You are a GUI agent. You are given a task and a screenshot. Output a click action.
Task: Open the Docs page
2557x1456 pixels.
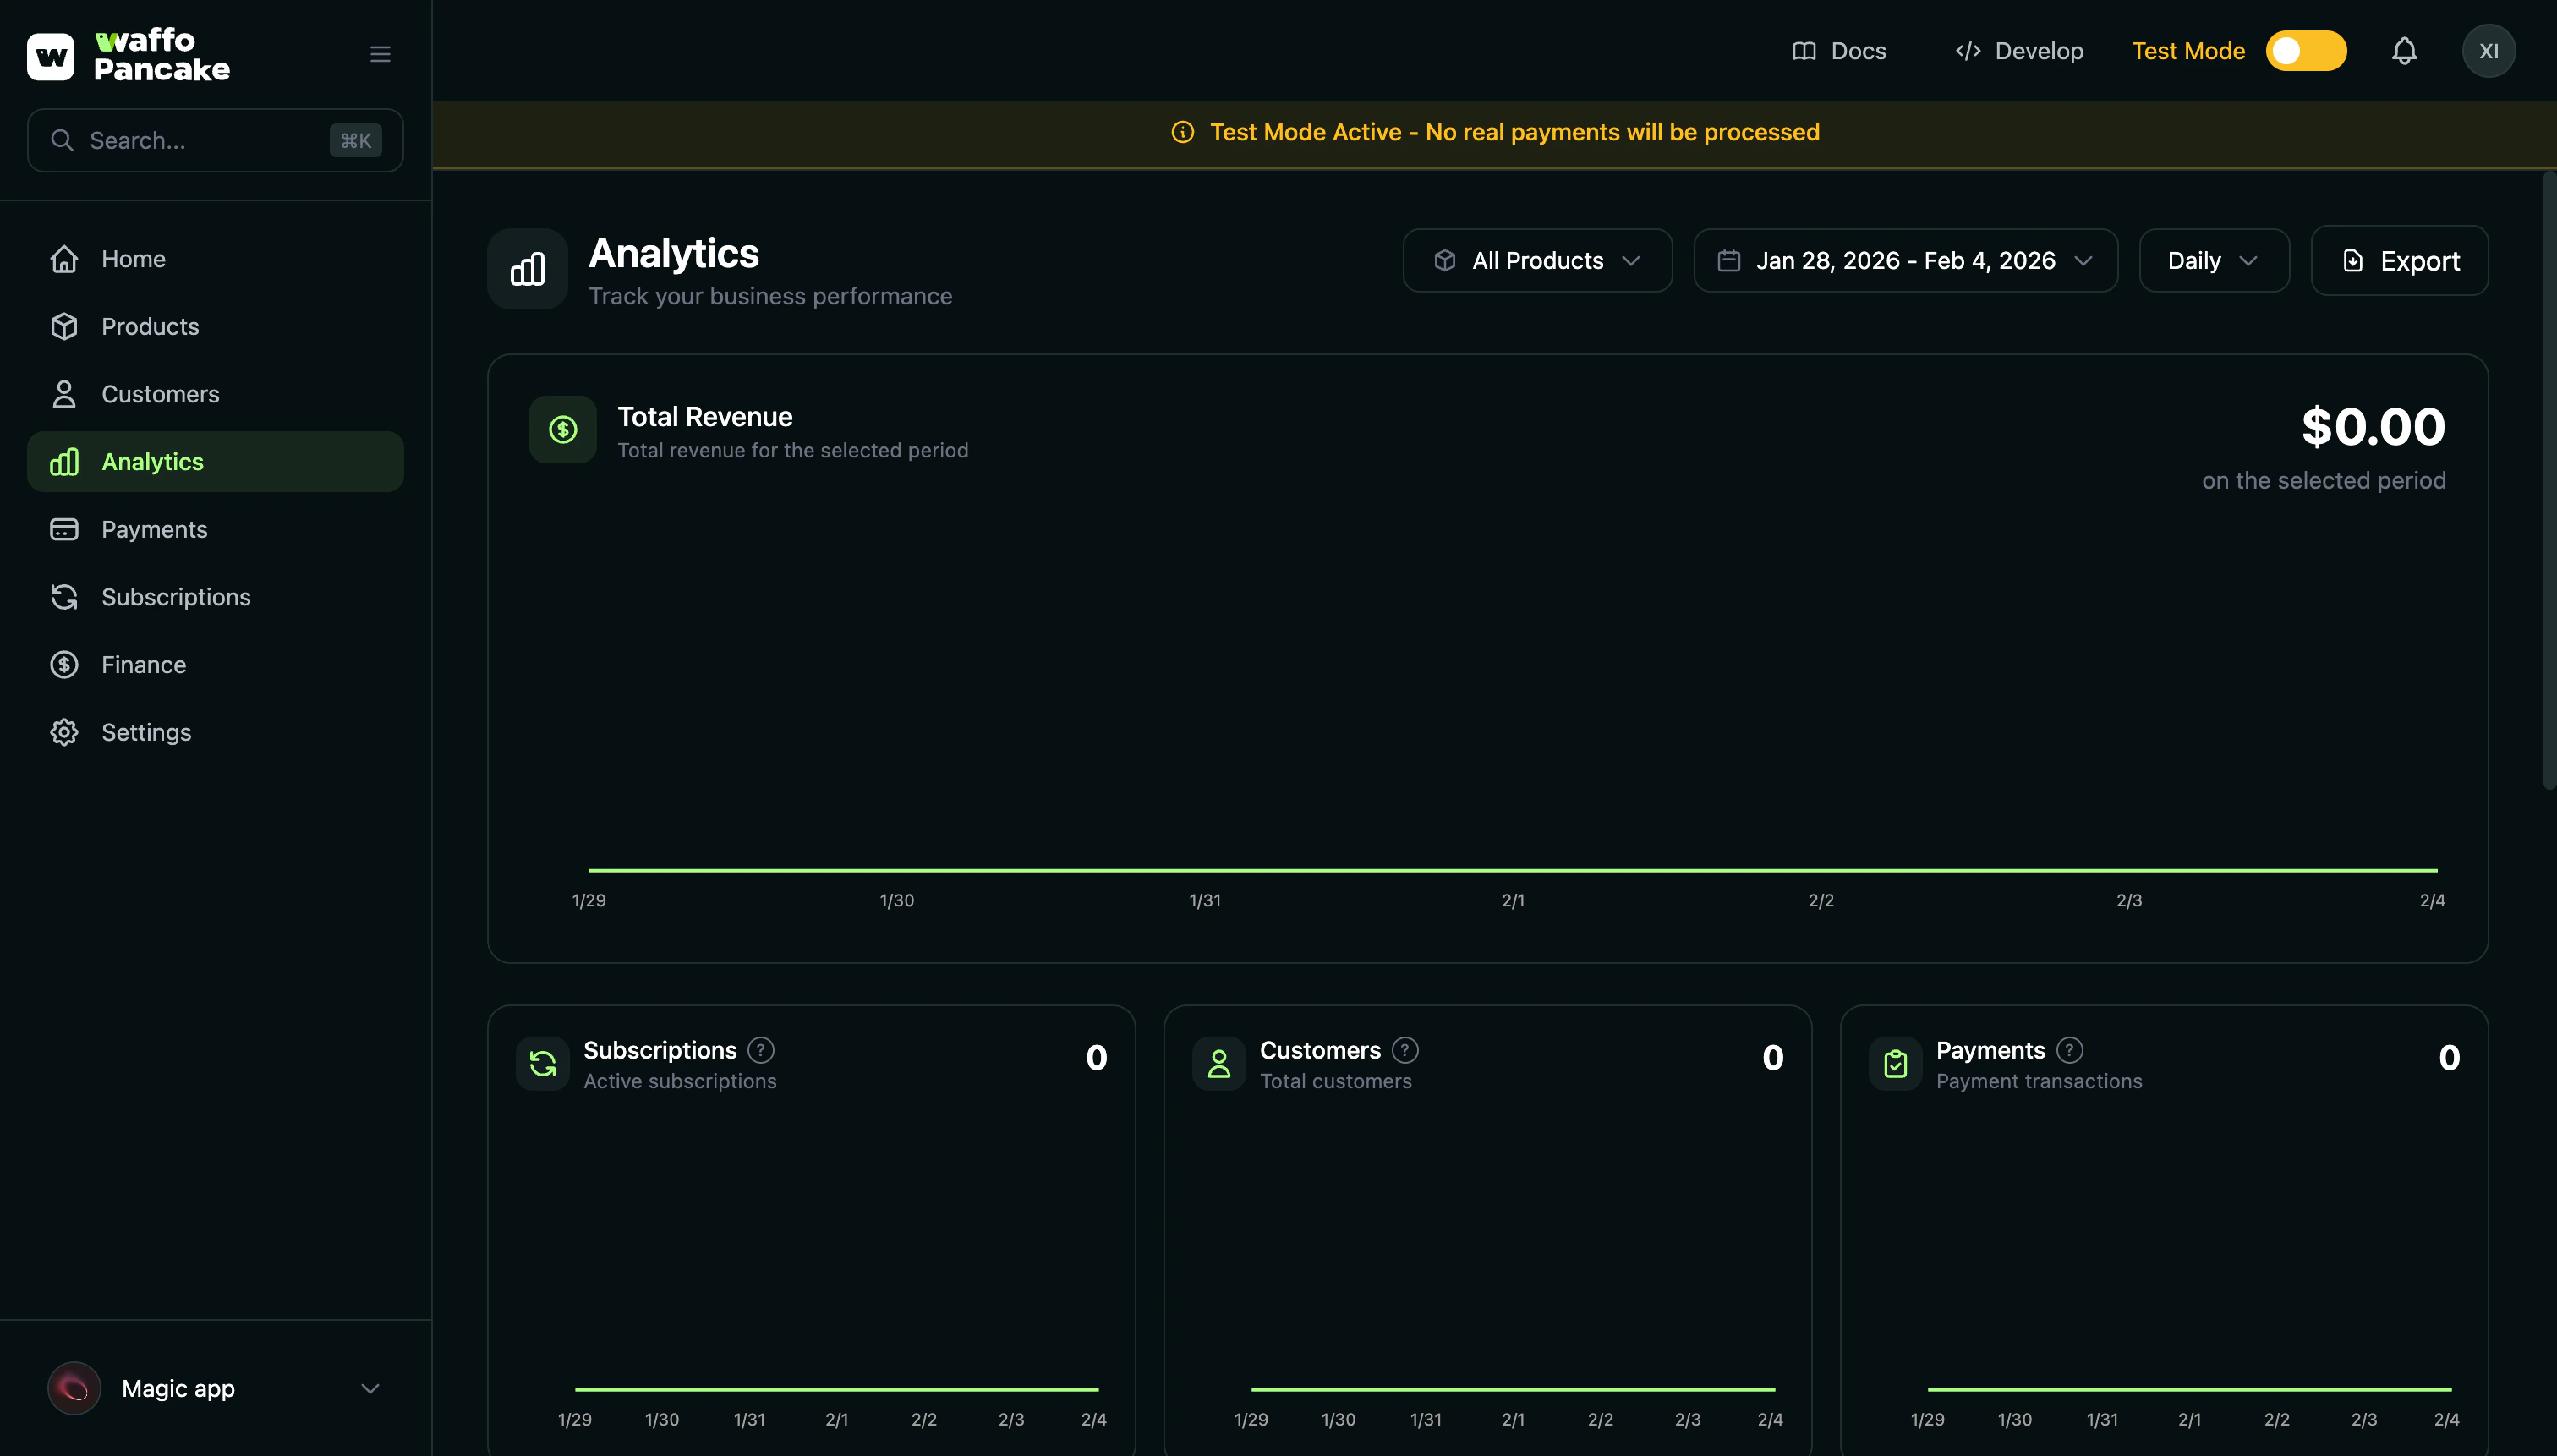(1841, 50)
